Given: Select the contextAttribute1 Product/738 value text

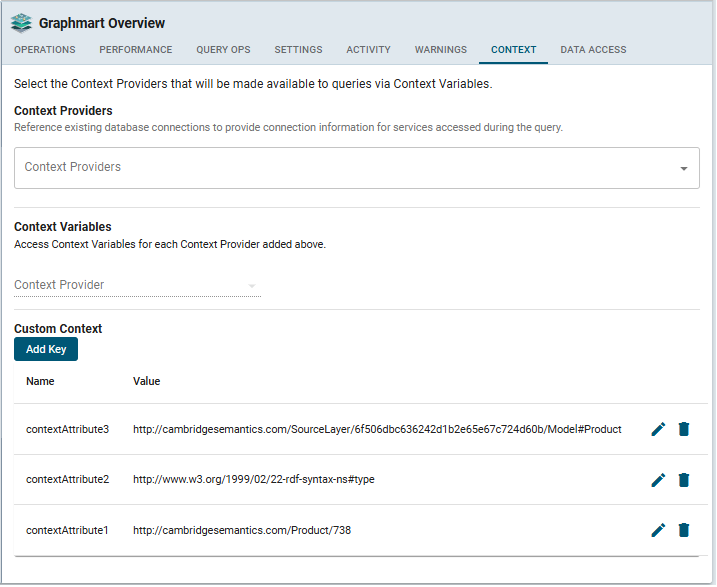Looking at the screenshot, I should pyautogui.click(x=241, y=530).
